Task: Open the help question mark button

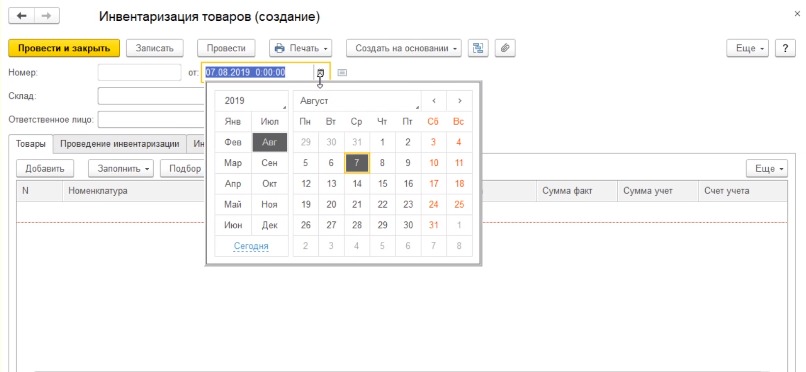Action: pos(785,48)
